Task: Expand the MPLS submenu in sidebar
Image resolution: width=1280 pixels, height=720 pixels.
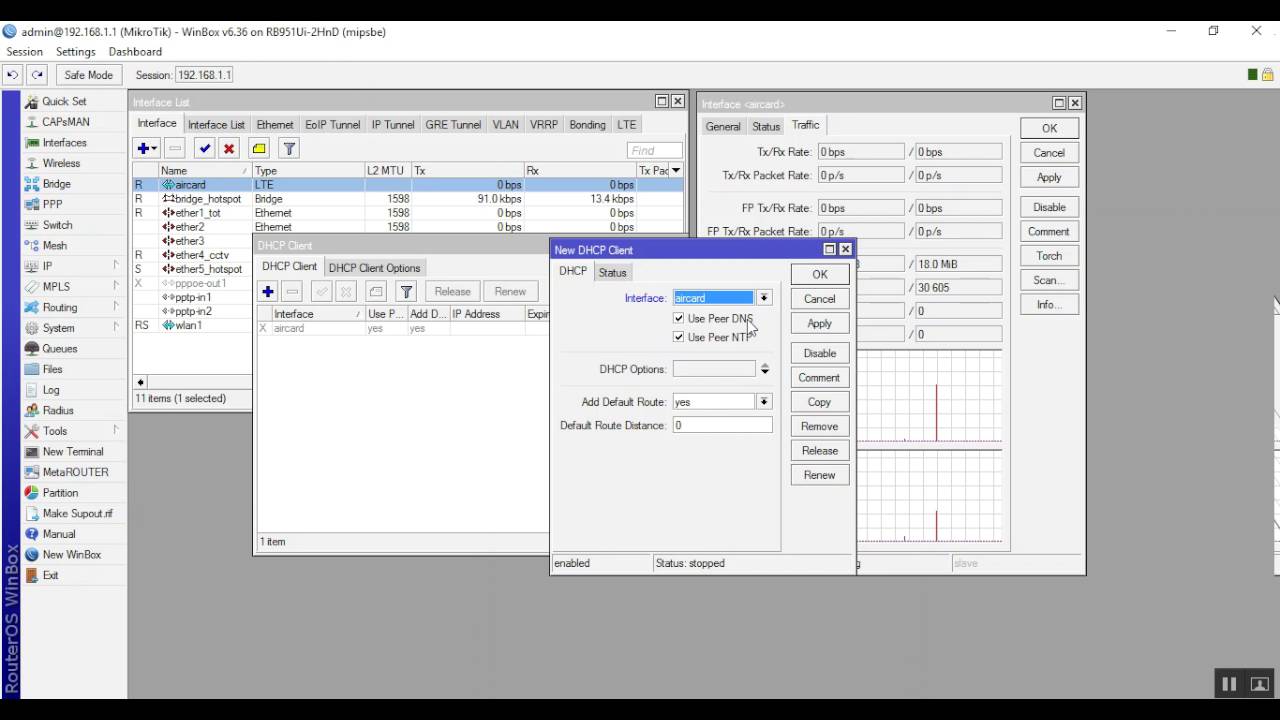Action: 116,287
